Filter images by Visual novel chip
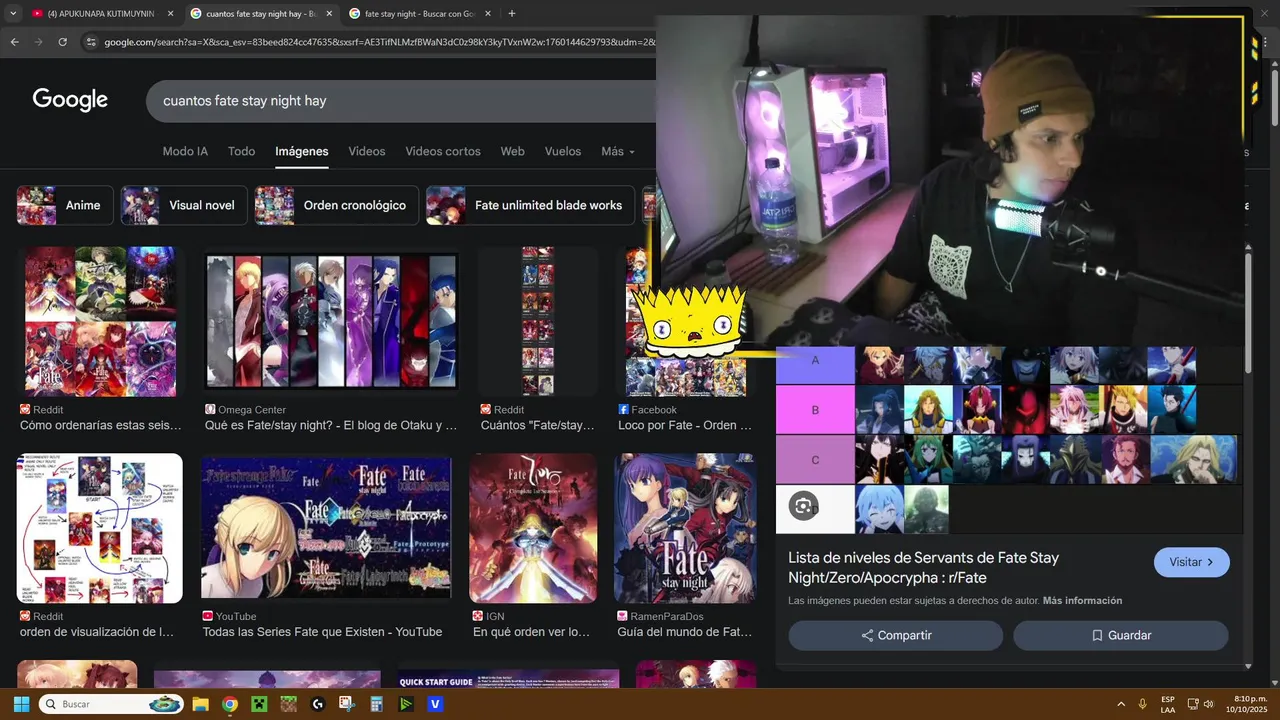The height and width of the screenshot is (720, 1280). 184,205
